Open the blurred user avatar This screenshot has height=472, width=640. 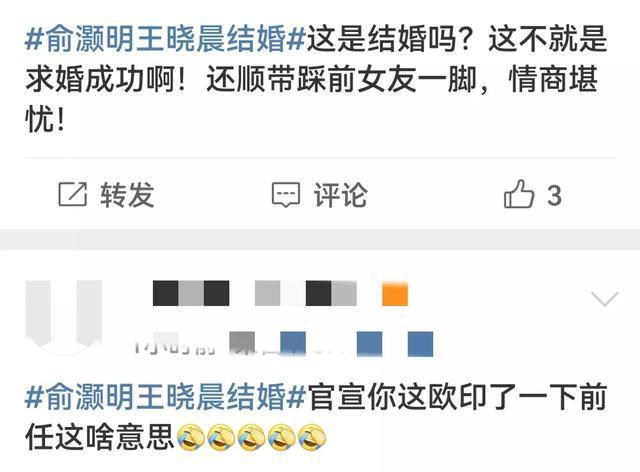[64, 316]
